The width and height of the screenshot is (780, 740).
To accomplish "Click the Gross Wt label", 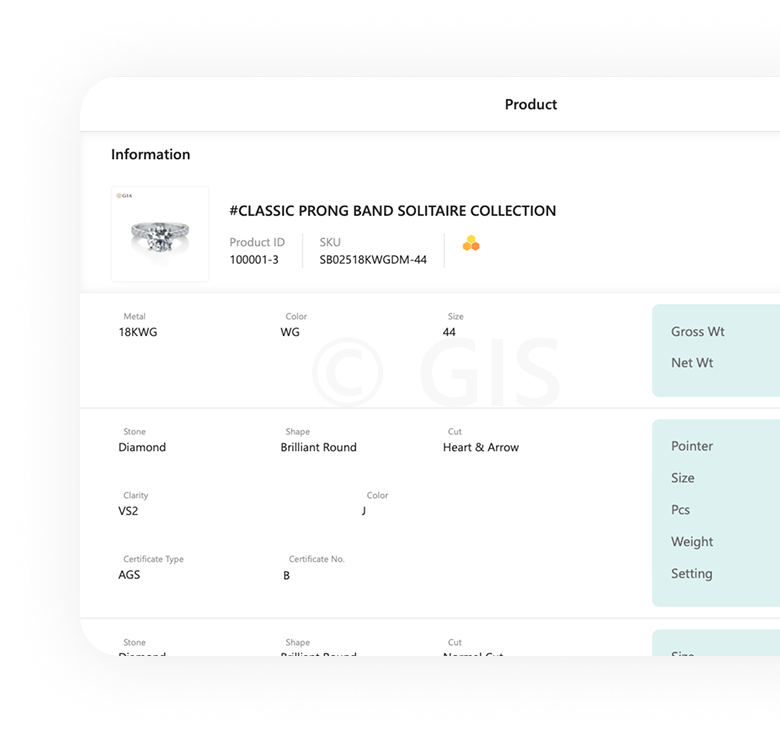I will click(x=698, y=332).
